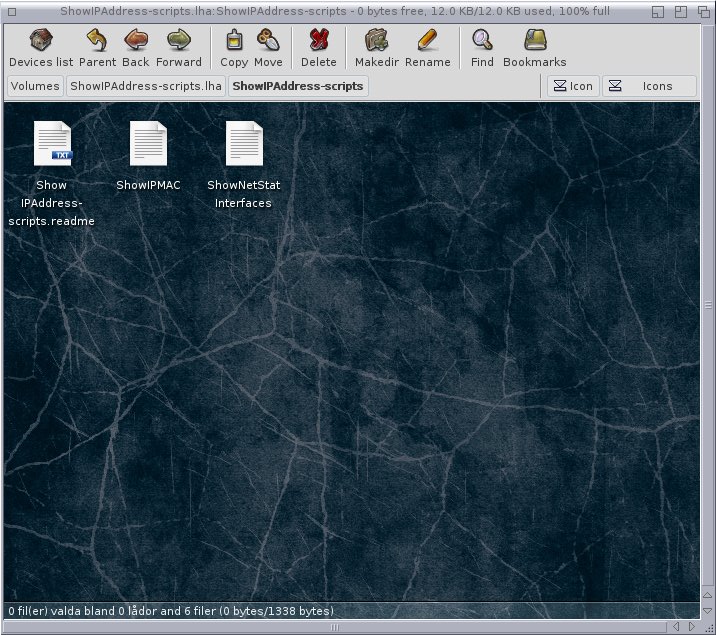
Task: Click the file label 'ShowIPMAC'
Action: 148,185
